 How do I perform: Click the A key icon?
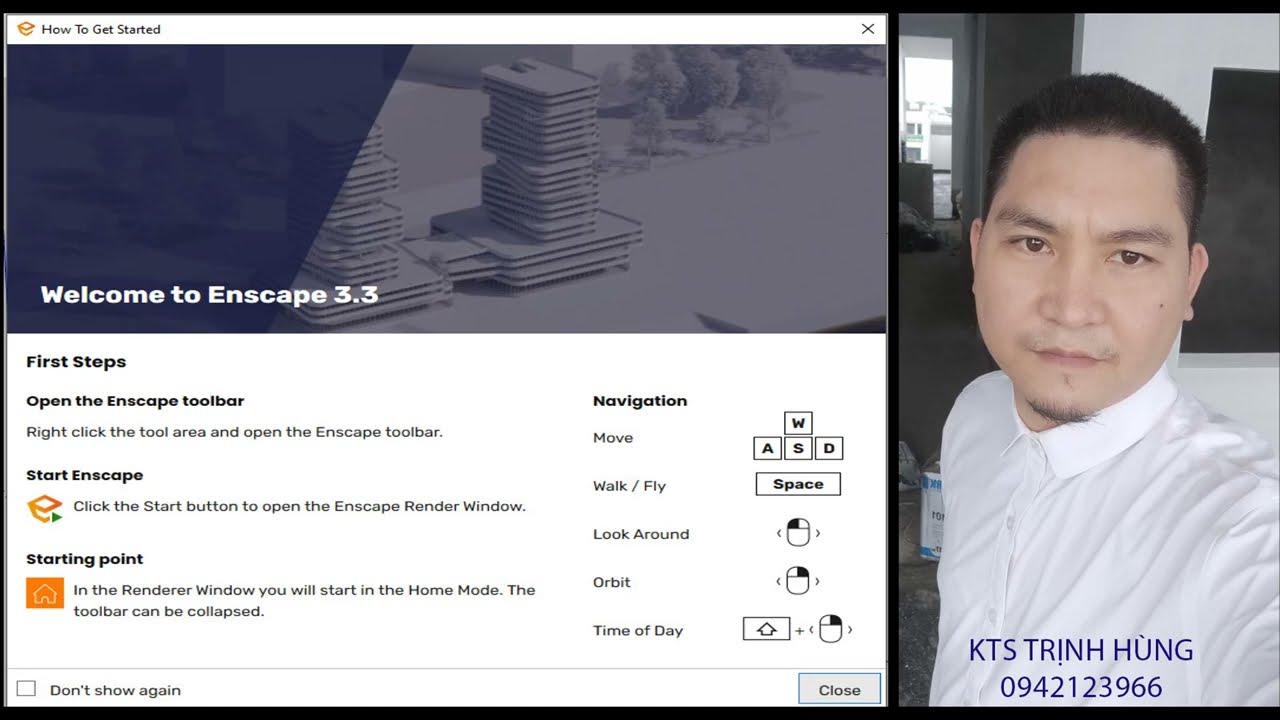tap(767, 448)
